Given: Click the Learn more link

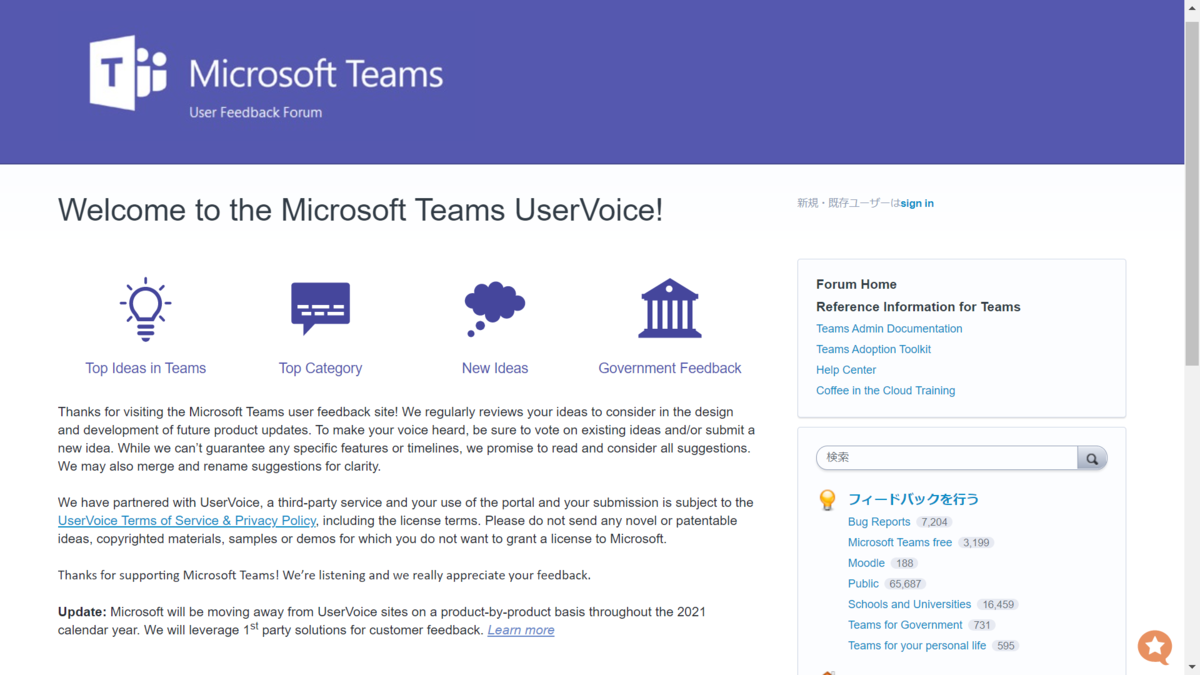Looking at the screenshot, I should point(521,630).
